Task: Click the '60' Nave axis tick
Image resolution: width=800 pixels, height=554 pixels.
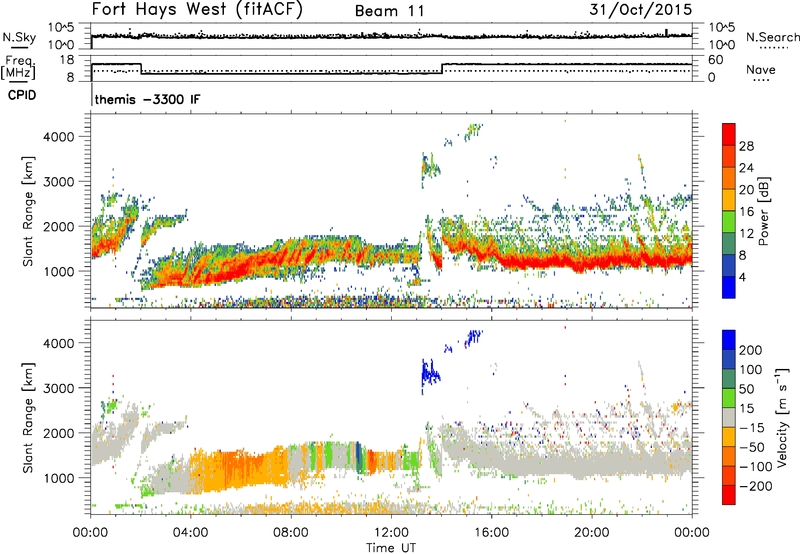Action: 715,60
